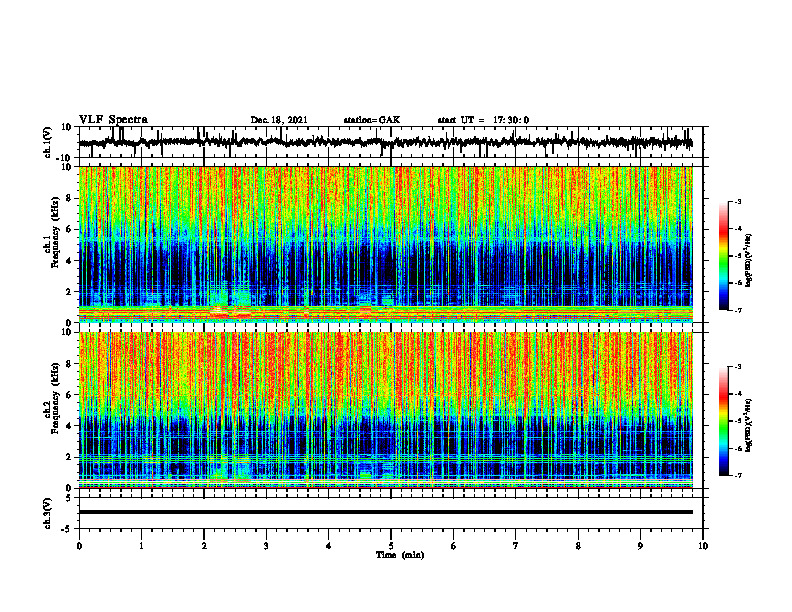
Task: Click the "5" label on ch.3(V) axis
Action: (69, 497)
